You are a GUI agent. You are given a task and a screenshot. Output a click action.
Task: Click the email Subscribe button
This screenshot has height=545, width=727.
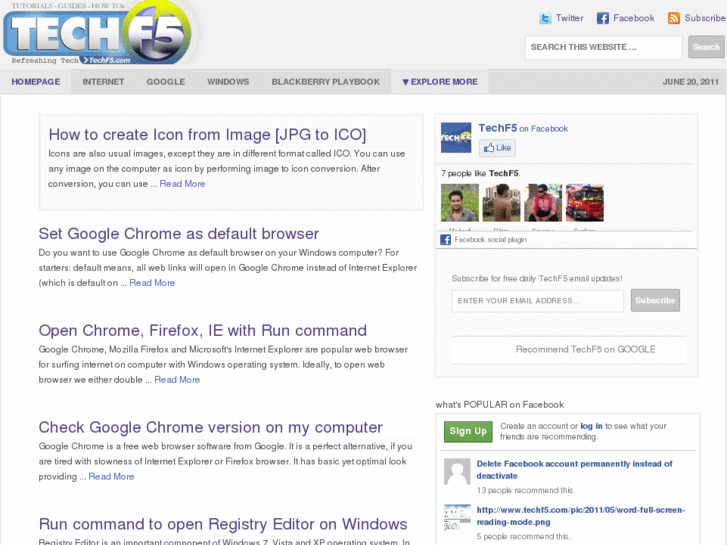[655, 301]
